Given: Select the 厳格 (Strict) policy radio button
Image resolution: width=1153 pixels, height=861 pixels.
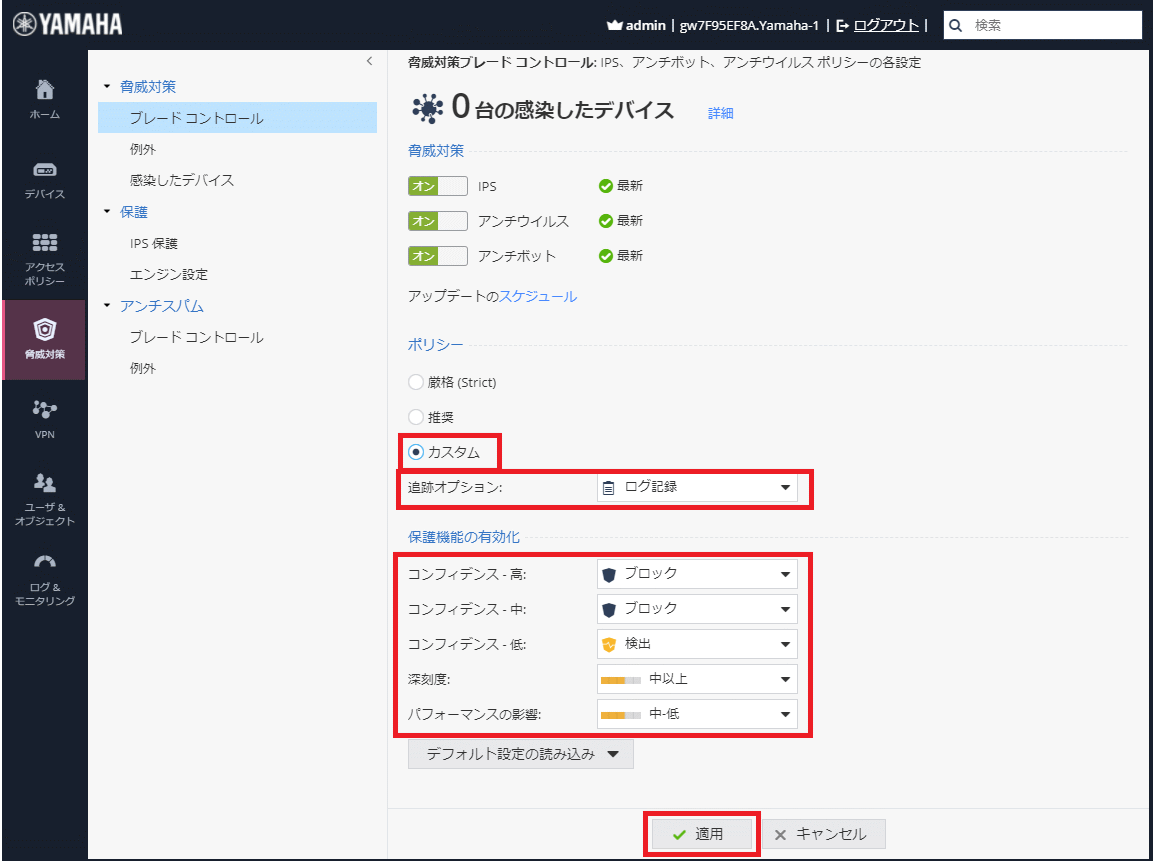Looking at the screenshot, I should (417, 382).
